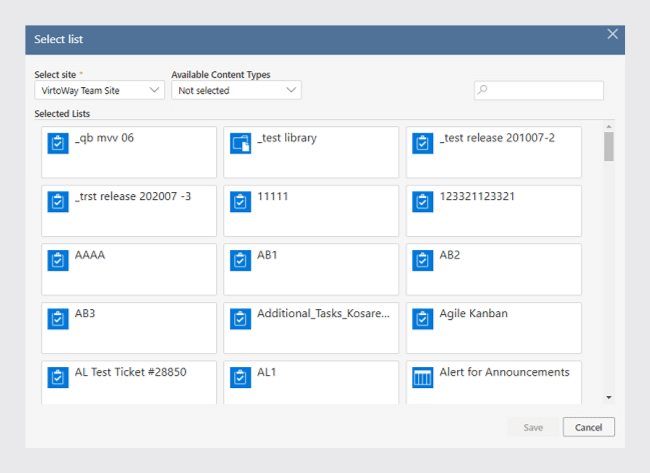650x473 pixels.
Task: Click the Cancel button
Action: point(589,427)
